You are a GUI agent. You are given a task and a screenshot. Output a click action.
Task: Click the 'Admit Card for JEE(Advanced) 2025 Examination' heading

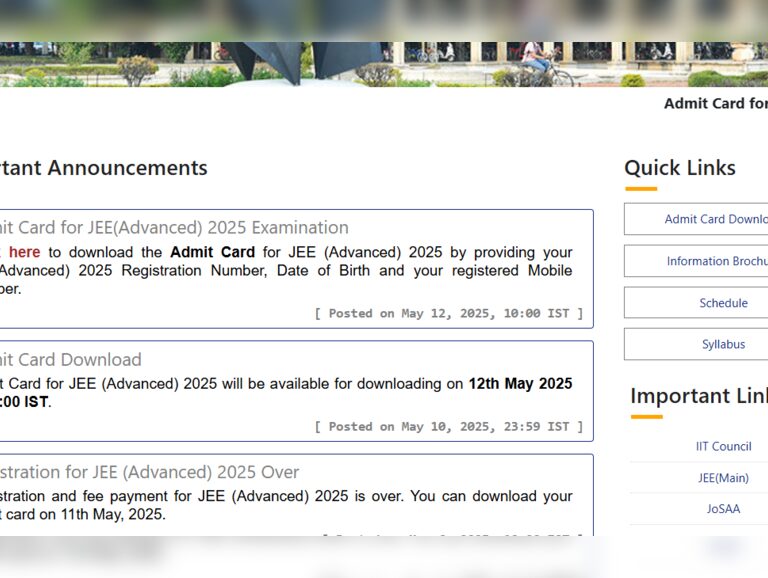tap(174, 228)
